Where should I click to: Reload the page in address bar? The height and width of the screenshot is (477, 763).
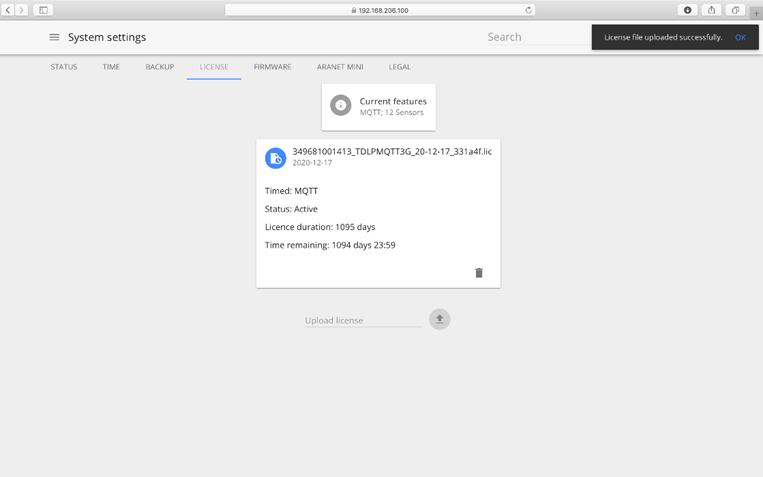click(528, 10)
